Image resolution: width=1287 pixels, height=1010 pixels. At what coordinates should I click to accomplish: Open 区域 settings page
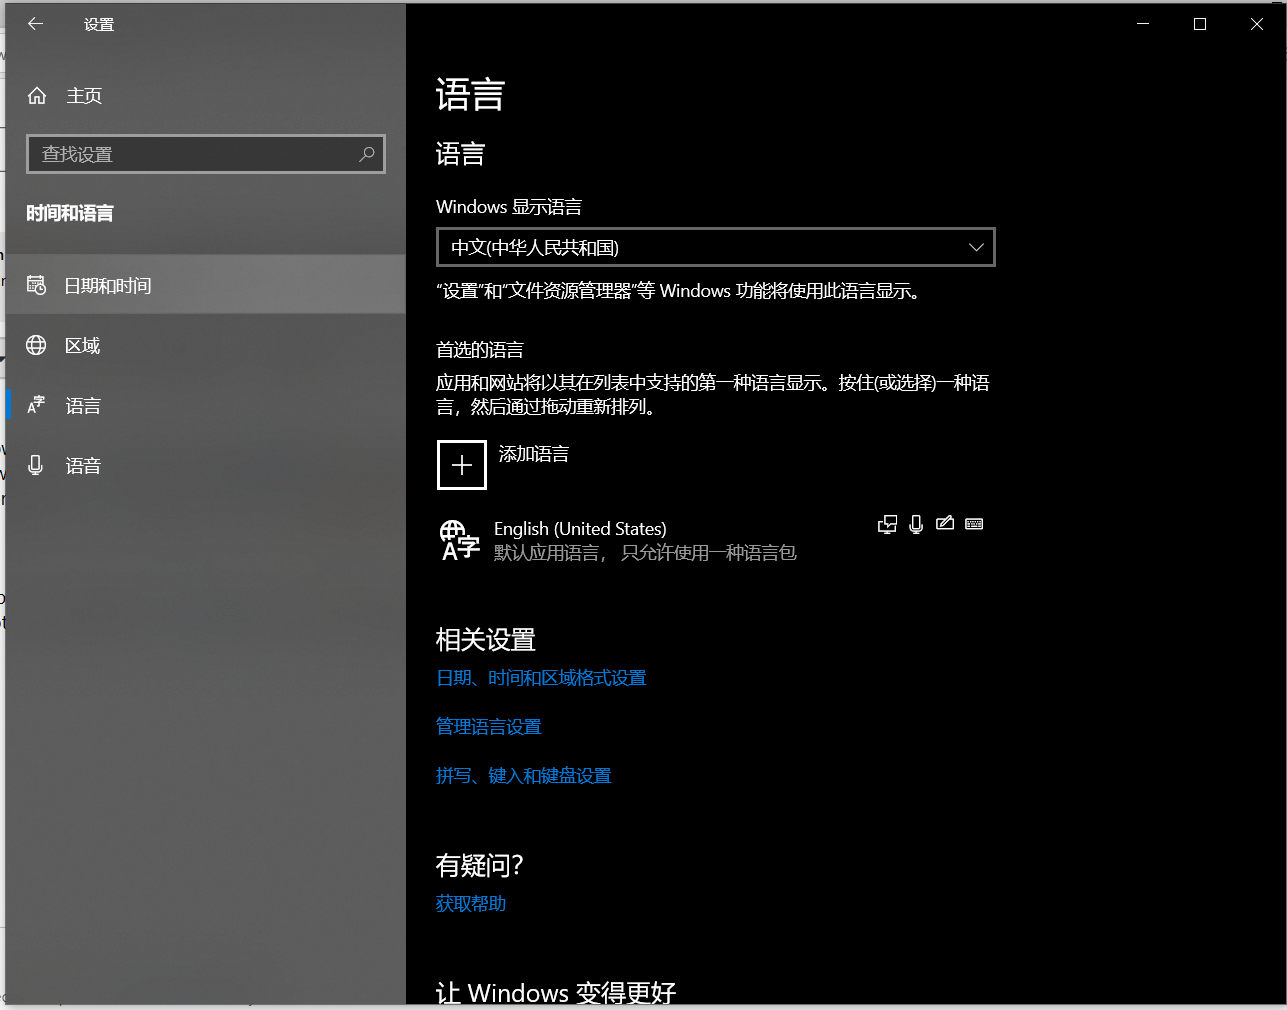[x=206, y=345]
